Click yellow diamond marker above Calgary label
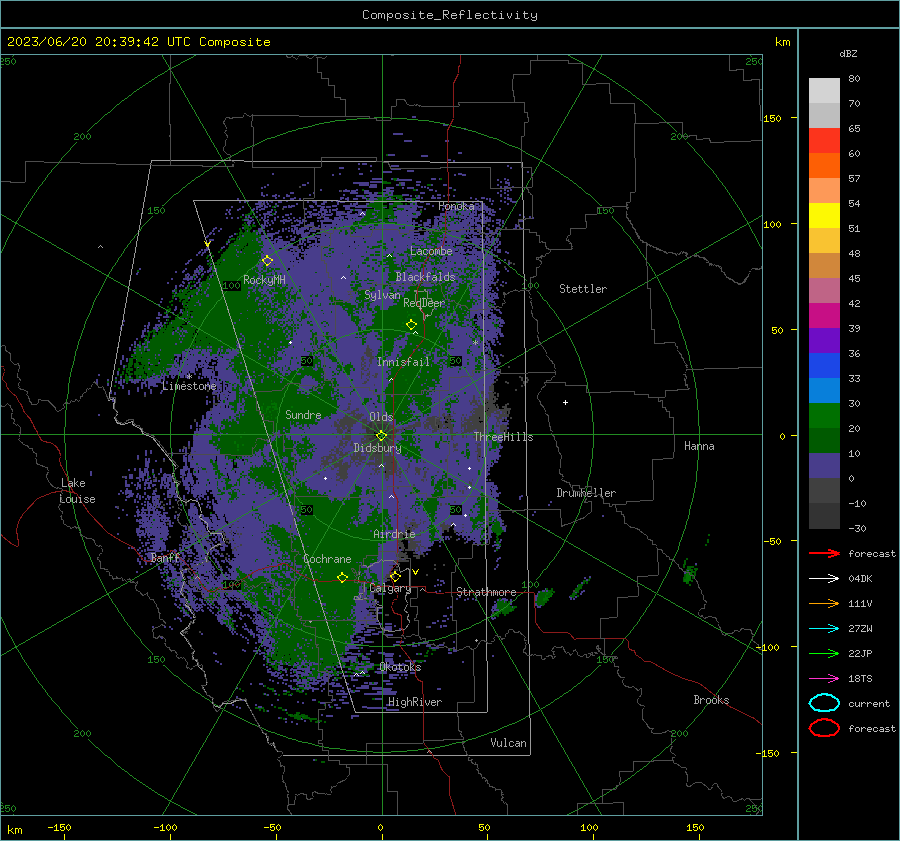 pos(395,576)
